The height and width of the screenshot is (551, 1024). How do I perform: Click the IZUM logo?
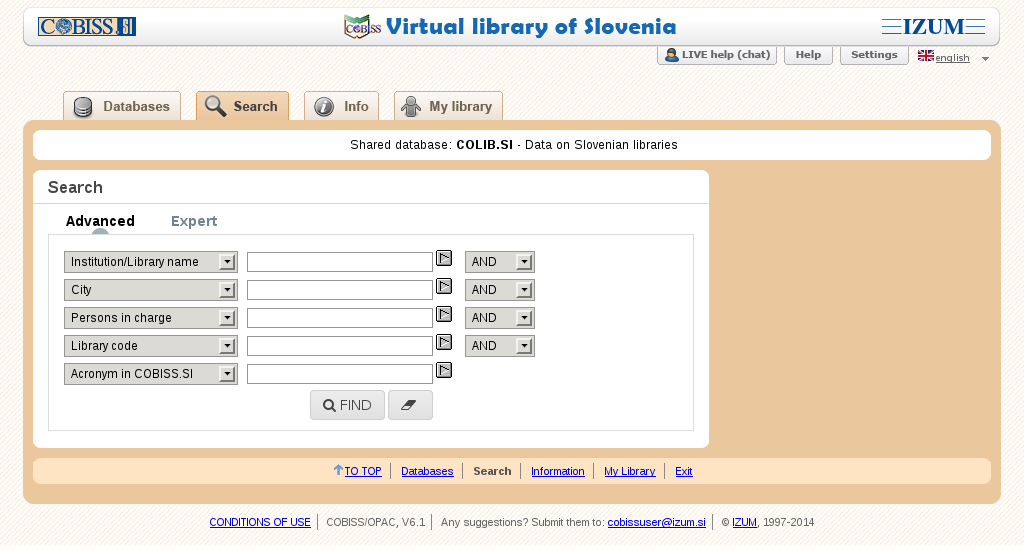(933, 27)
